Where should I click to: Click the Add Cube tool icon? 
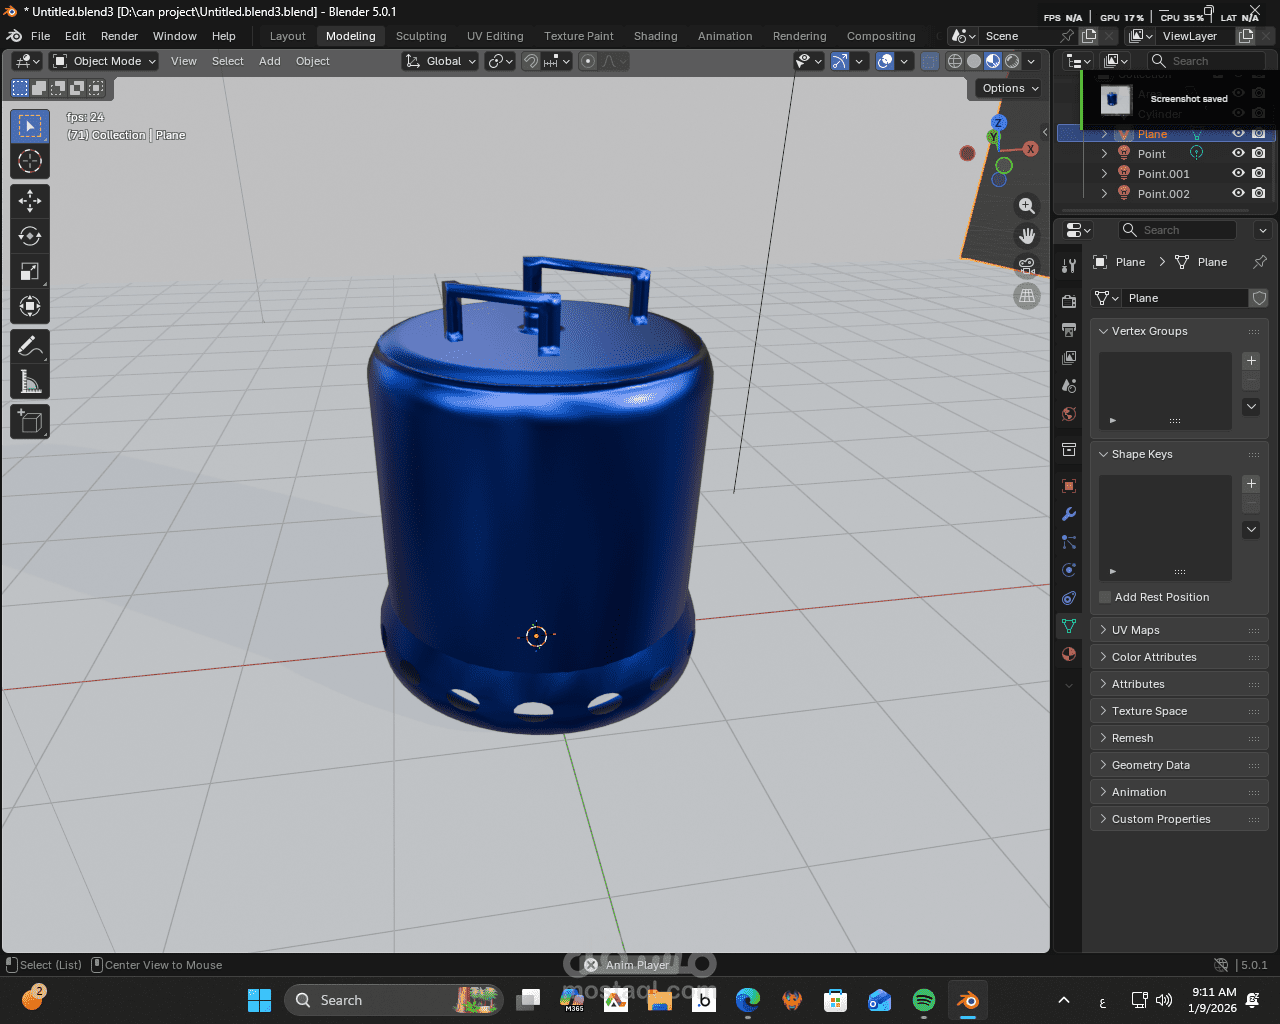pos(30,422)
